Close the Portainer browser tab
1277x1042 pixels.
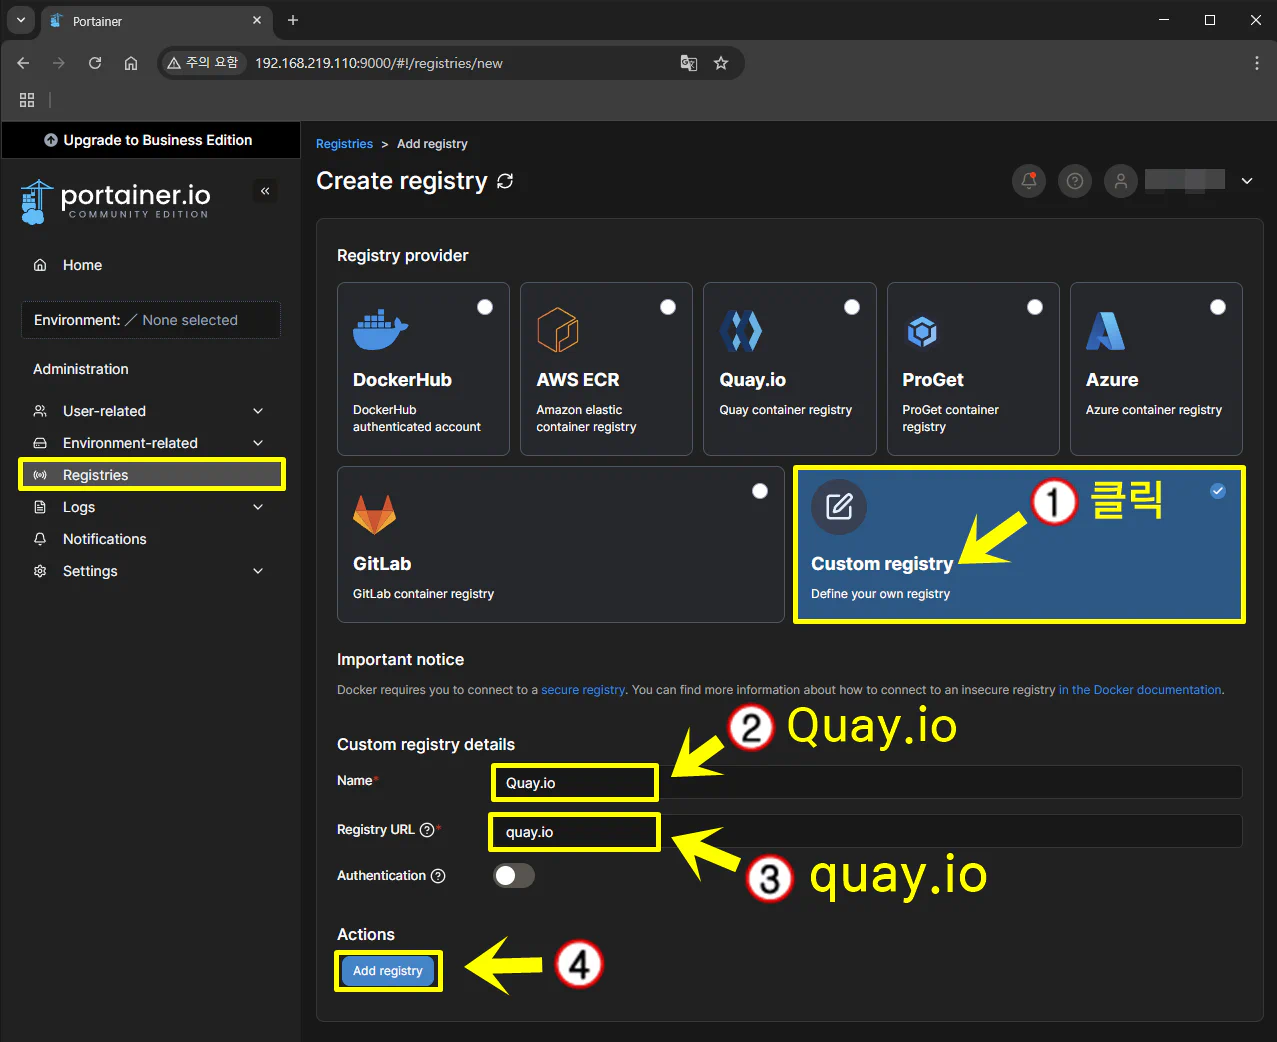pos(257,20)
